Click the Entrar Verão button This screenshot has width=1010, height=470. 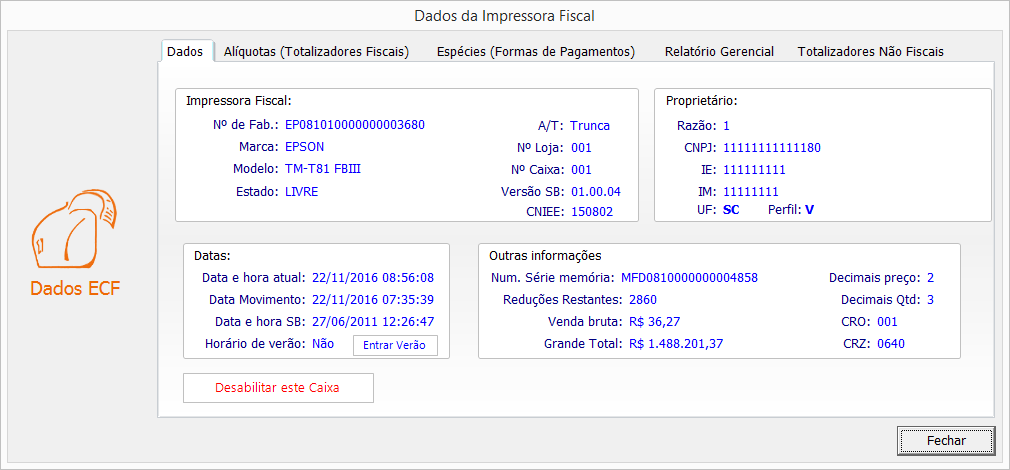pos(395,345)
